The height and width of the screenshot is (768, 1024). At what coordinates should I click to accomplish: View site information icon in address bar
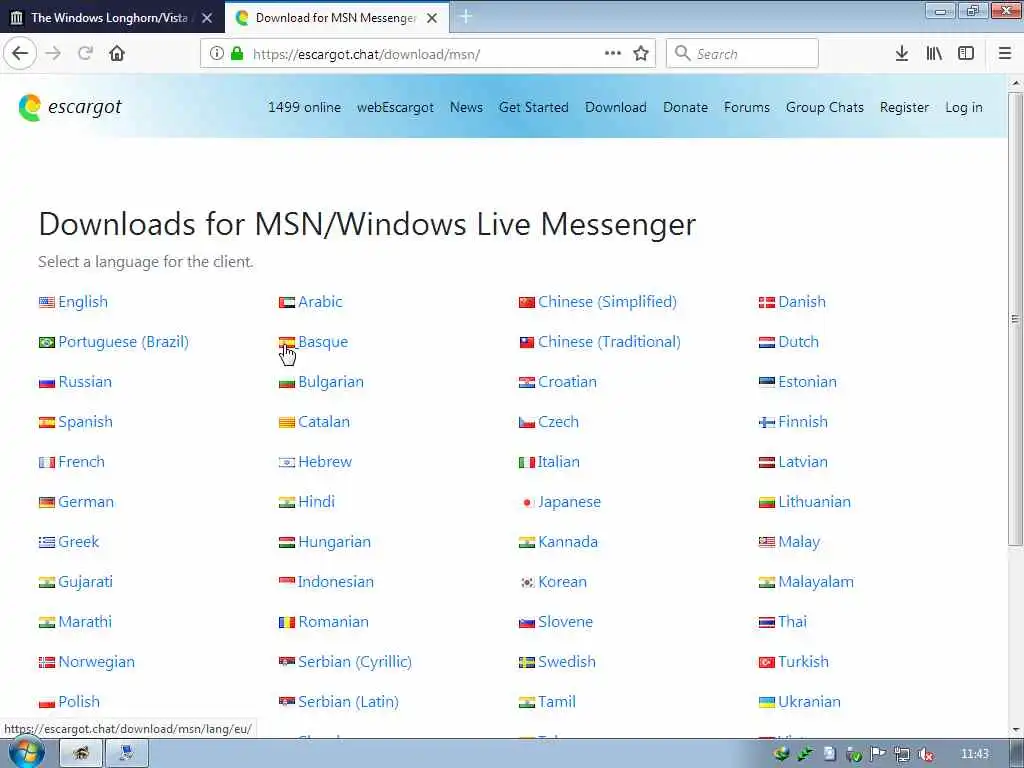[217, 54]
